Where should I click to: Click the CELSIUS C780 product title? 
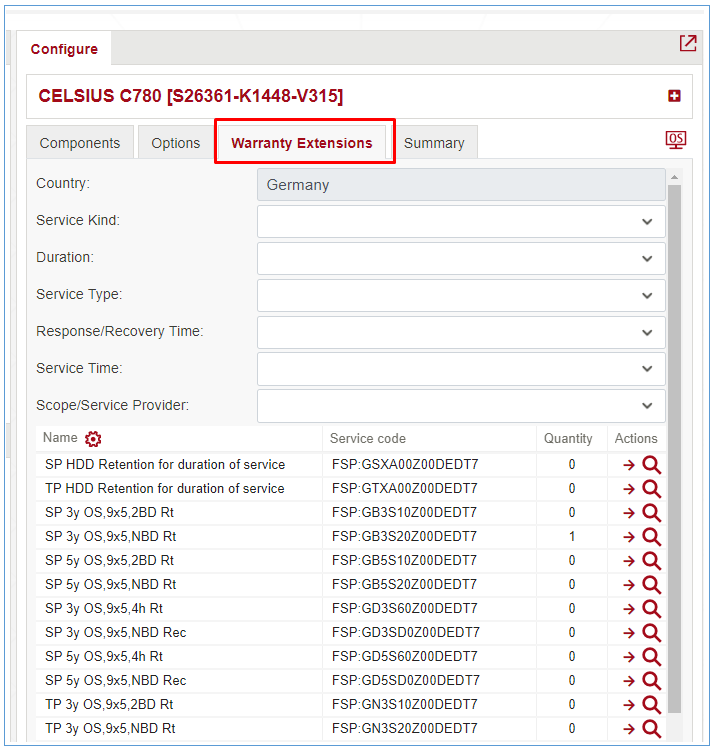(x=191, y=96)
